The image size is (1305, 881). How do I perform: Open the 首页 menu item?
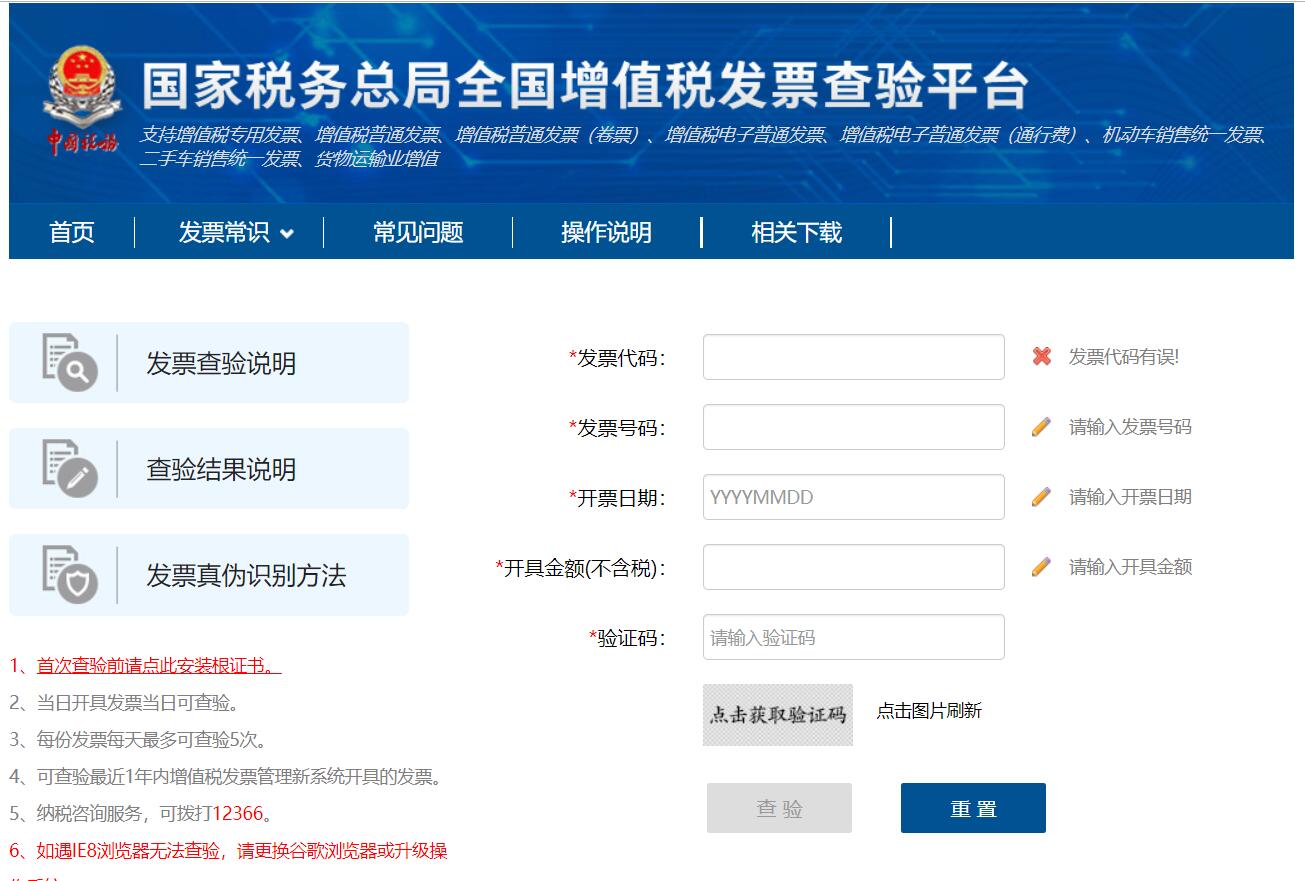(x=71, y=232)
